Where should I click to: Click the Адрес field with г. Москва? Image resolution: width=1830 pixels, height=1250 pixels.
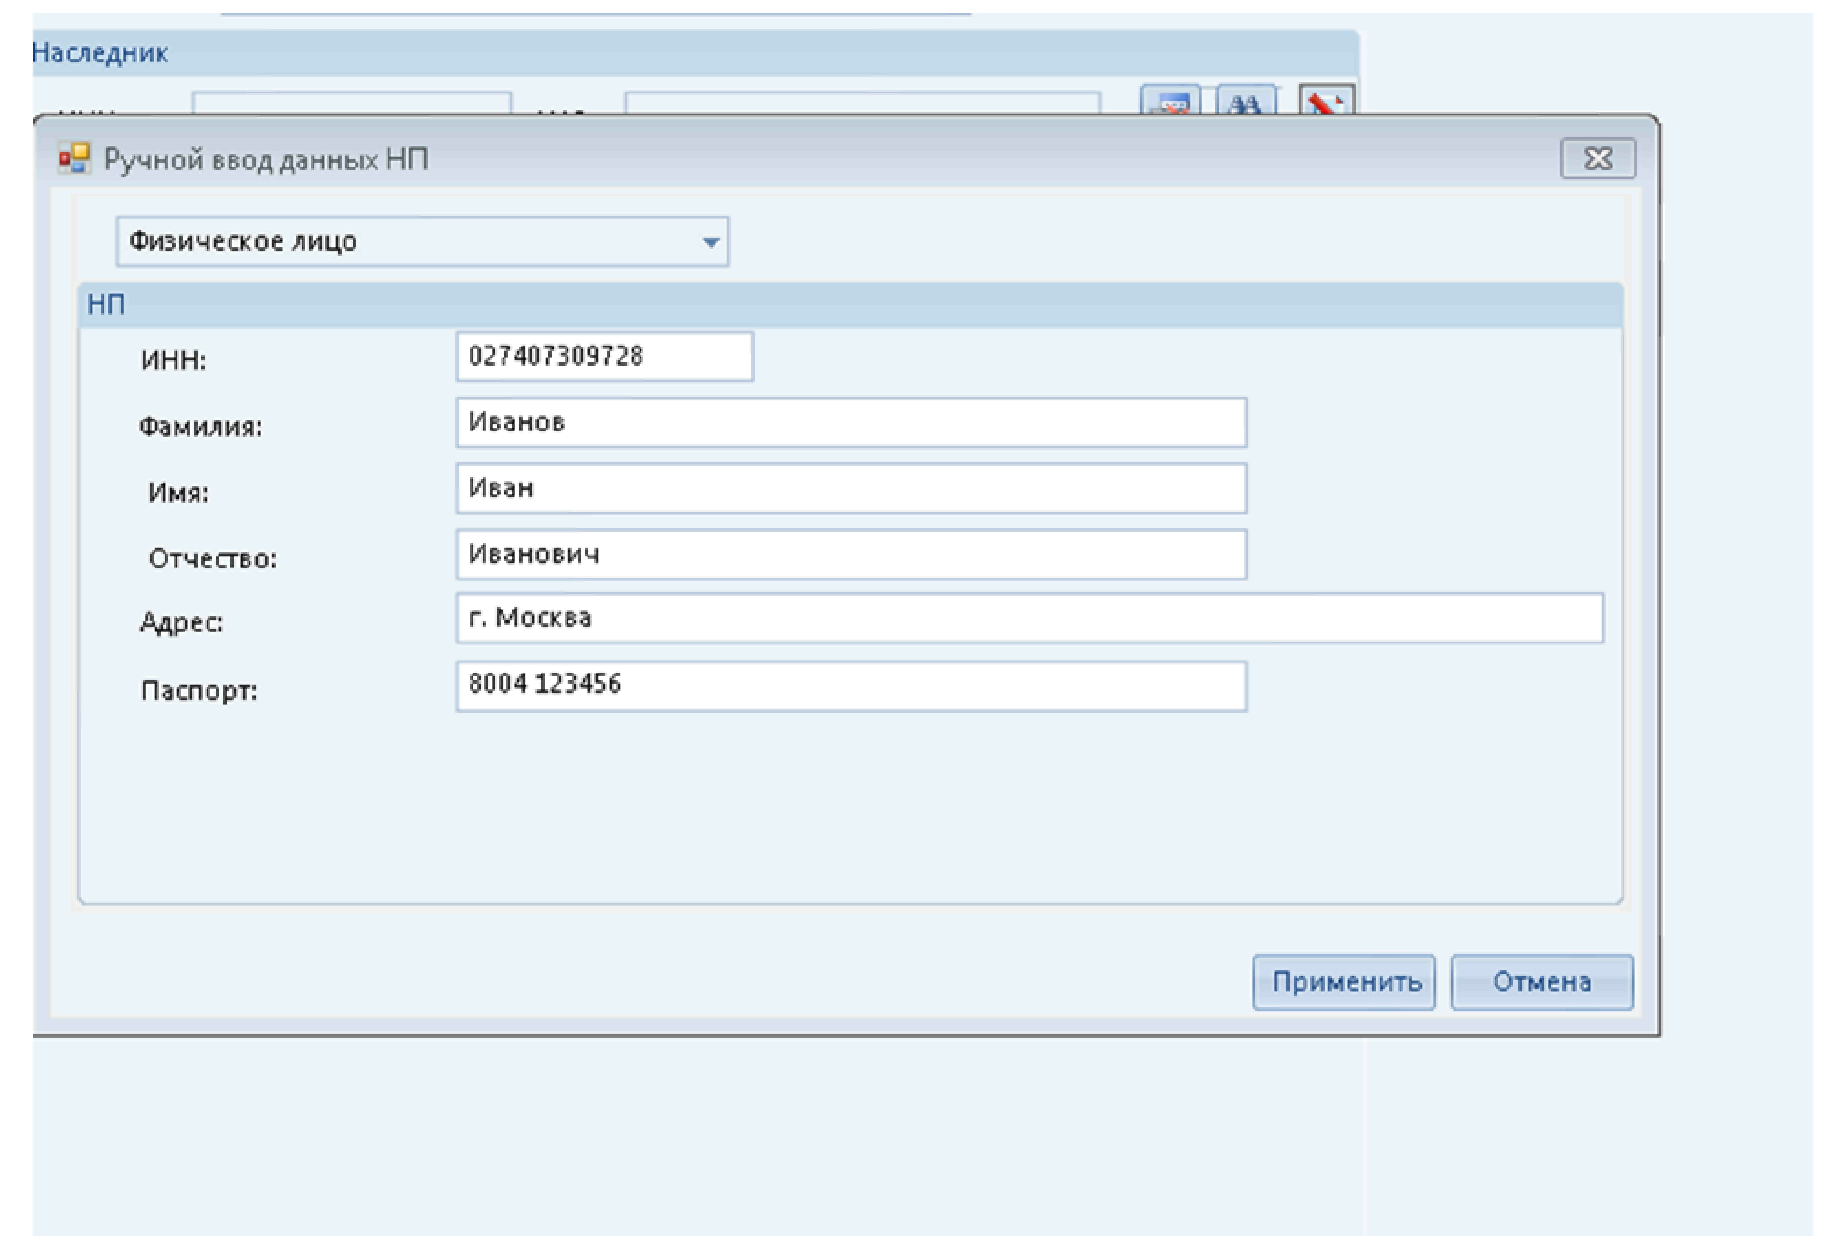pyautogui.click(x=1029, y=619)
